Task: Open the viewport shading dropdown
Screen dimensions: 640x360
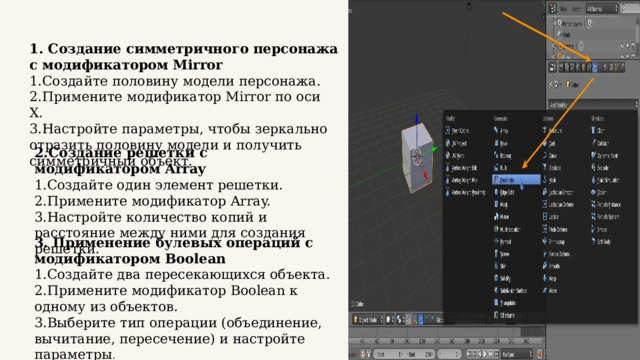Action: coord(390,320)
